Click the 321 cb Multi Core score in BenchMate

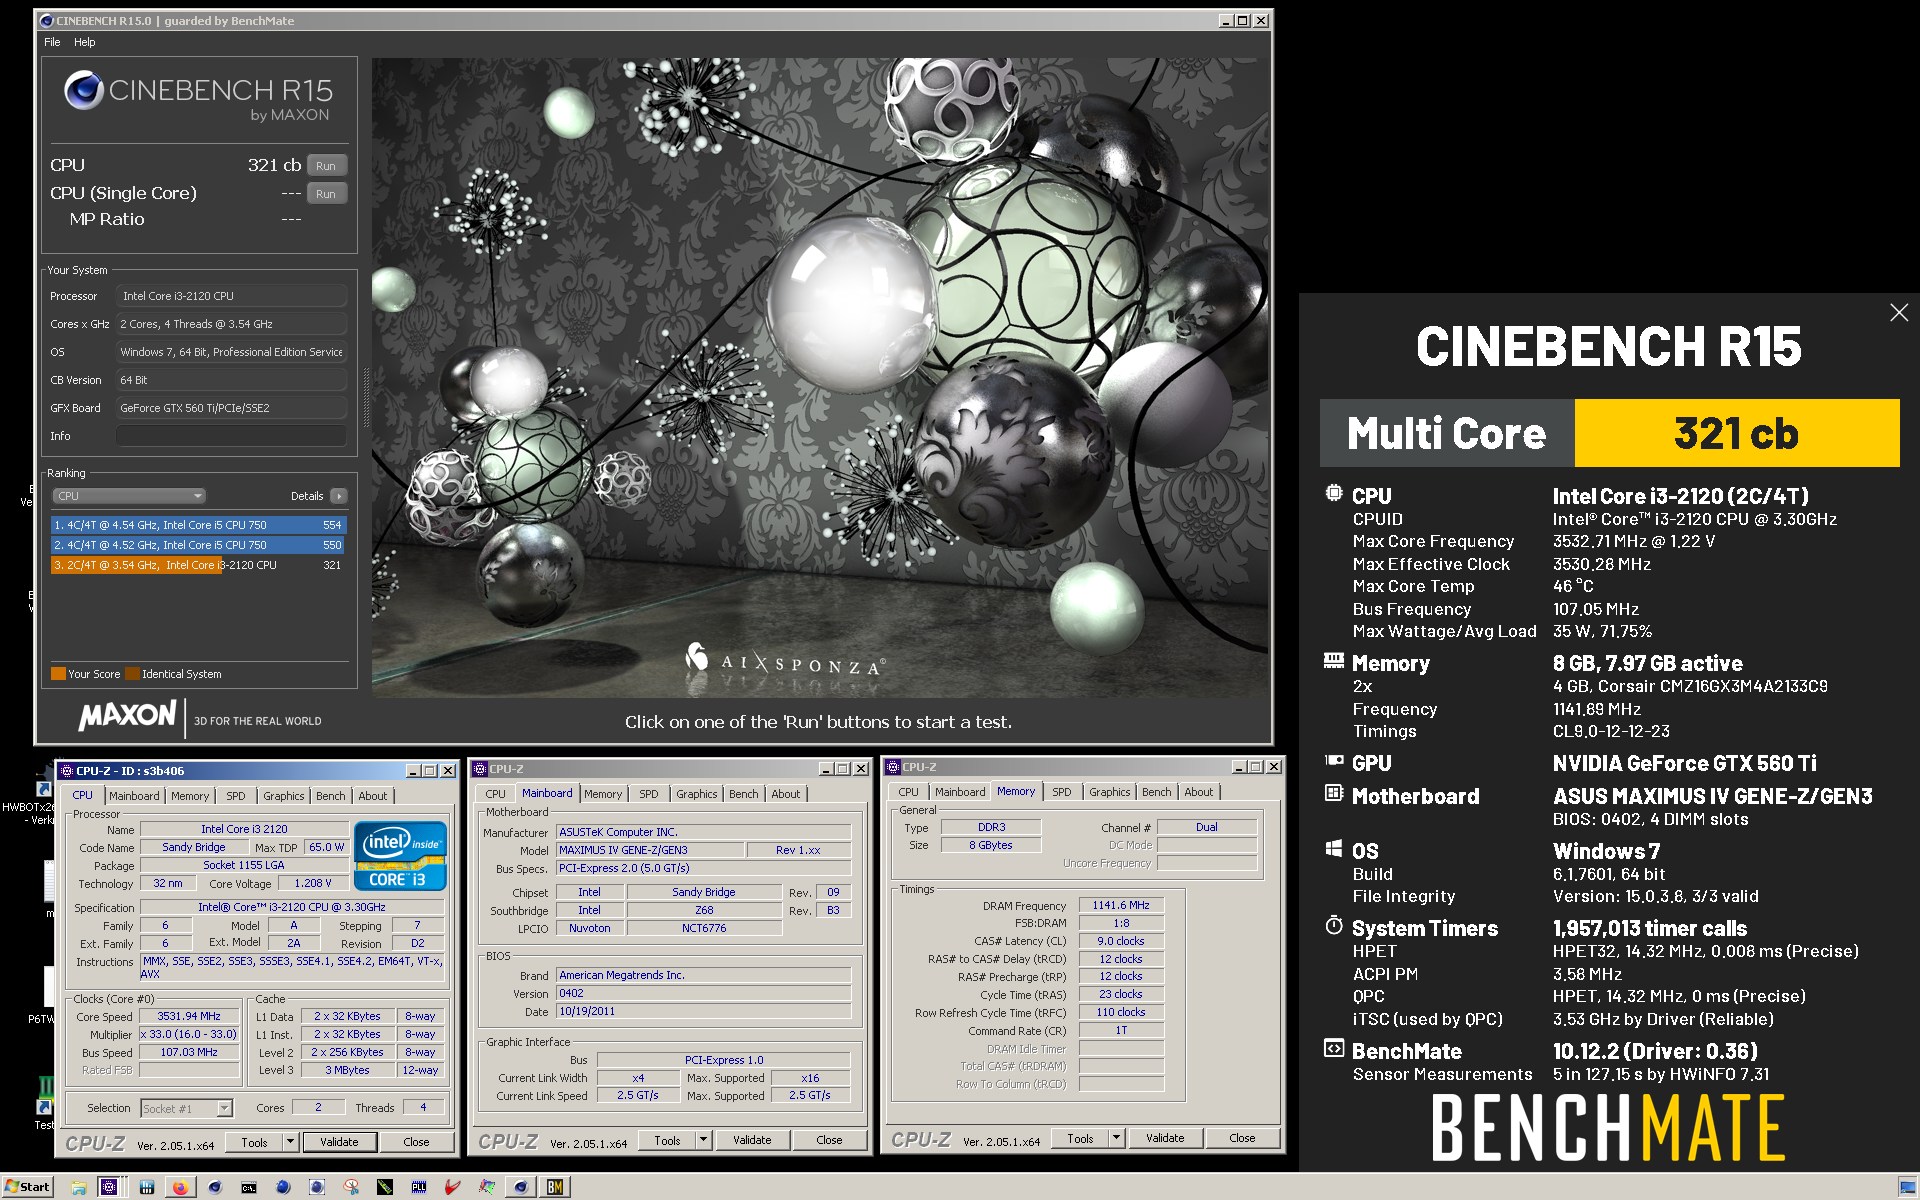click(1736, 433)
